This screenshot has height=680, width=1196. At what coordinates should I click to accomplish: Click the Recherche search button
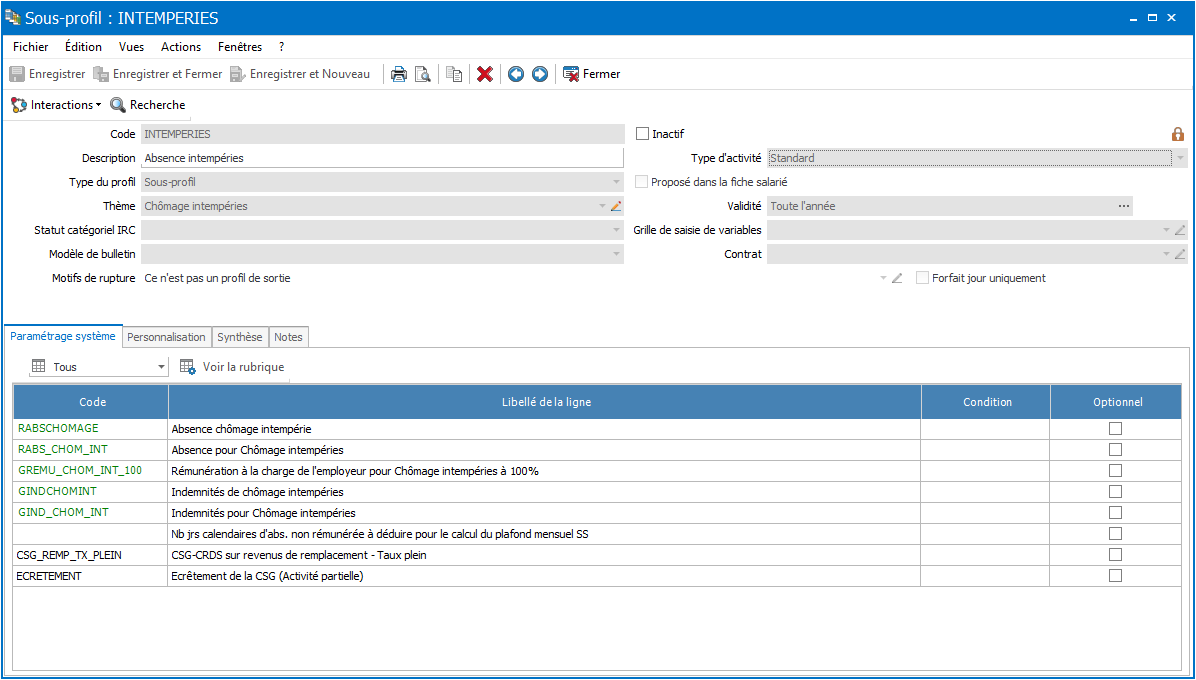point(148,104)
